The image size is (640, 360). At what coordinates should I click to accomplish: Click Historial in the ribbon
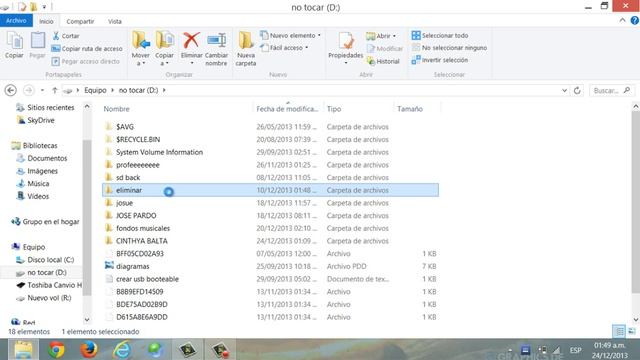pos(383,61)
